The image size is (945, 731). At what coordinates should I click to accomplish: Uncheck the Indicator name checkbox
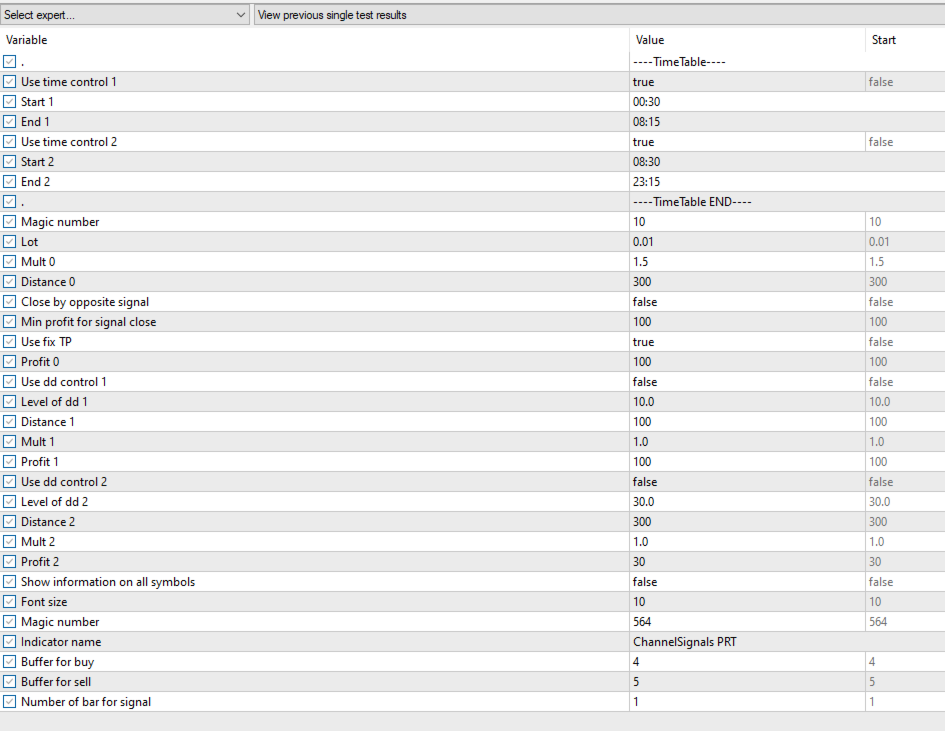(x=10, y=642)
